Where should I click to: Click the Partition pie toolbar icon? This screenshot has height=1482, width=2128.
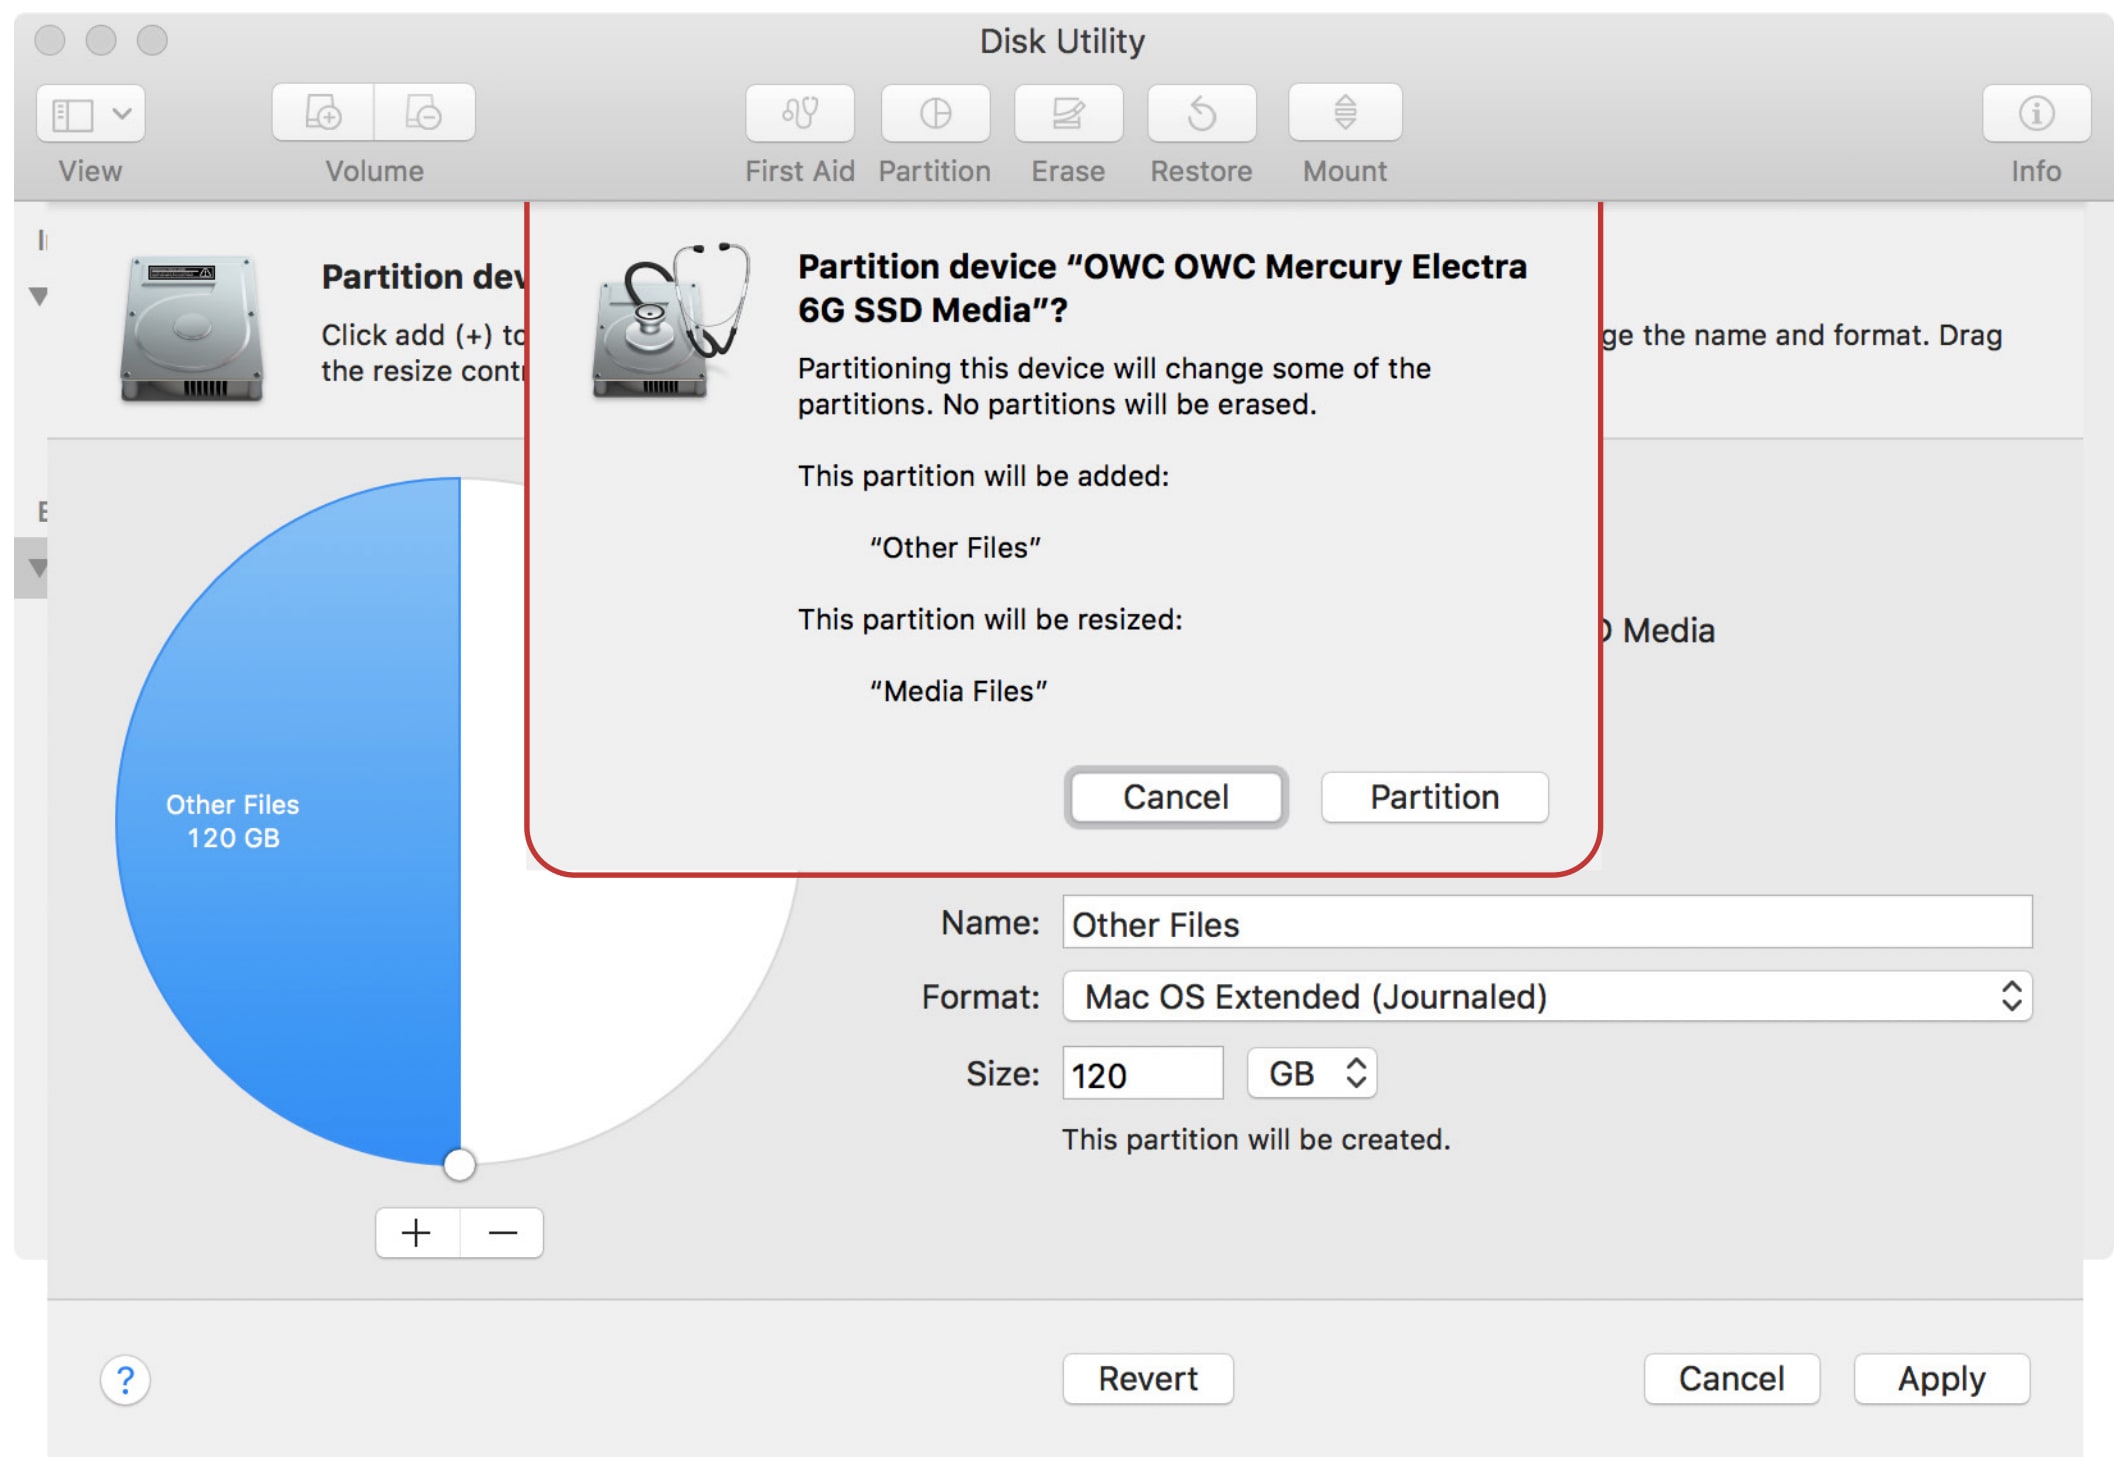pos(935,113)
